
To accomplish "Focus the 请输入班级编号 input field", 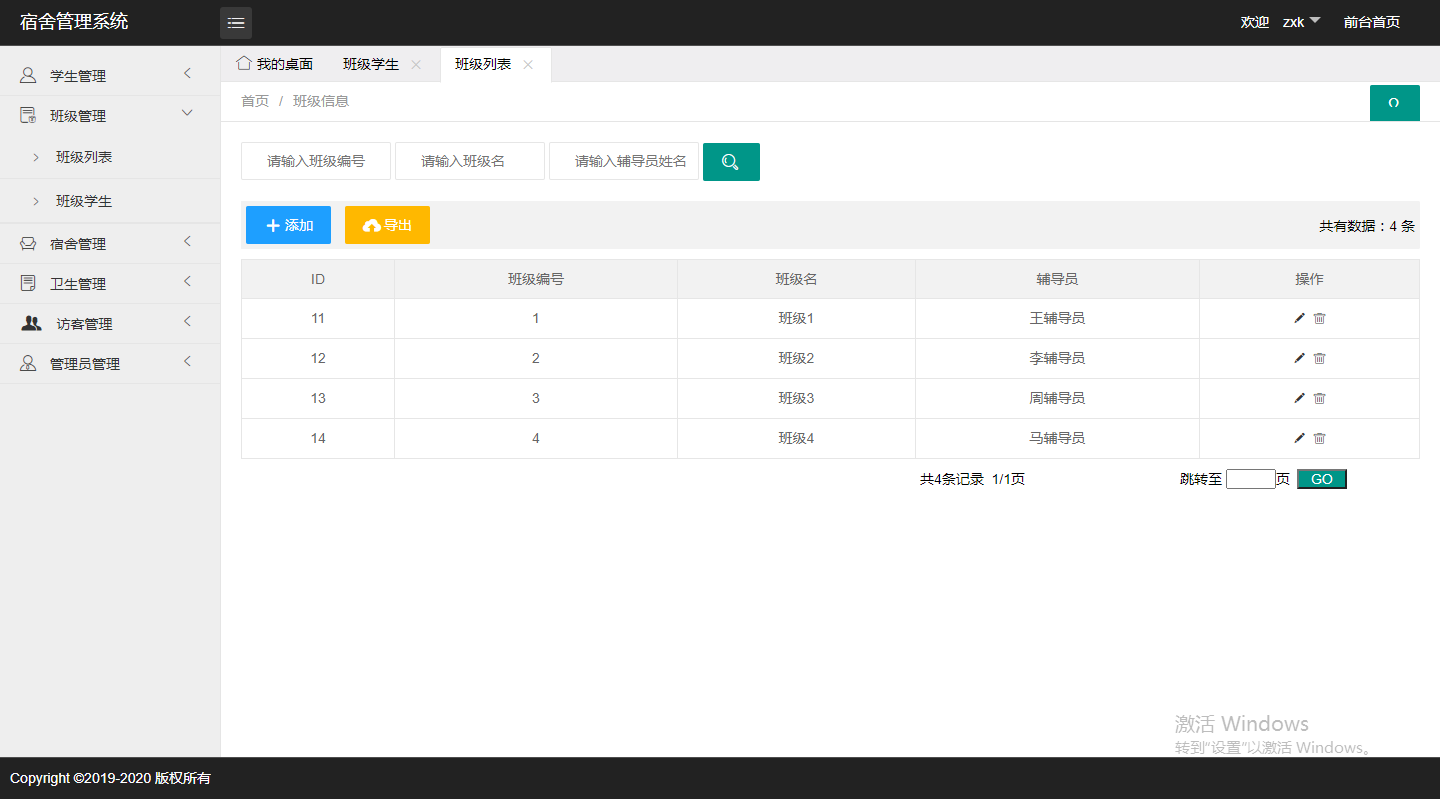I will tap(316, 161).
